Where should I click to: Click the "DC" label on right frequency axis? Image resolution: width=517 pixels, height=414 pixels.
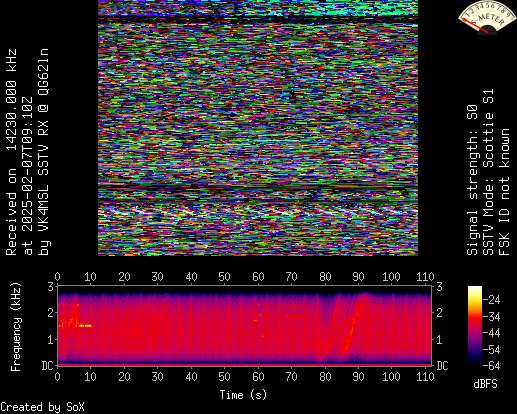click(442, 366)
